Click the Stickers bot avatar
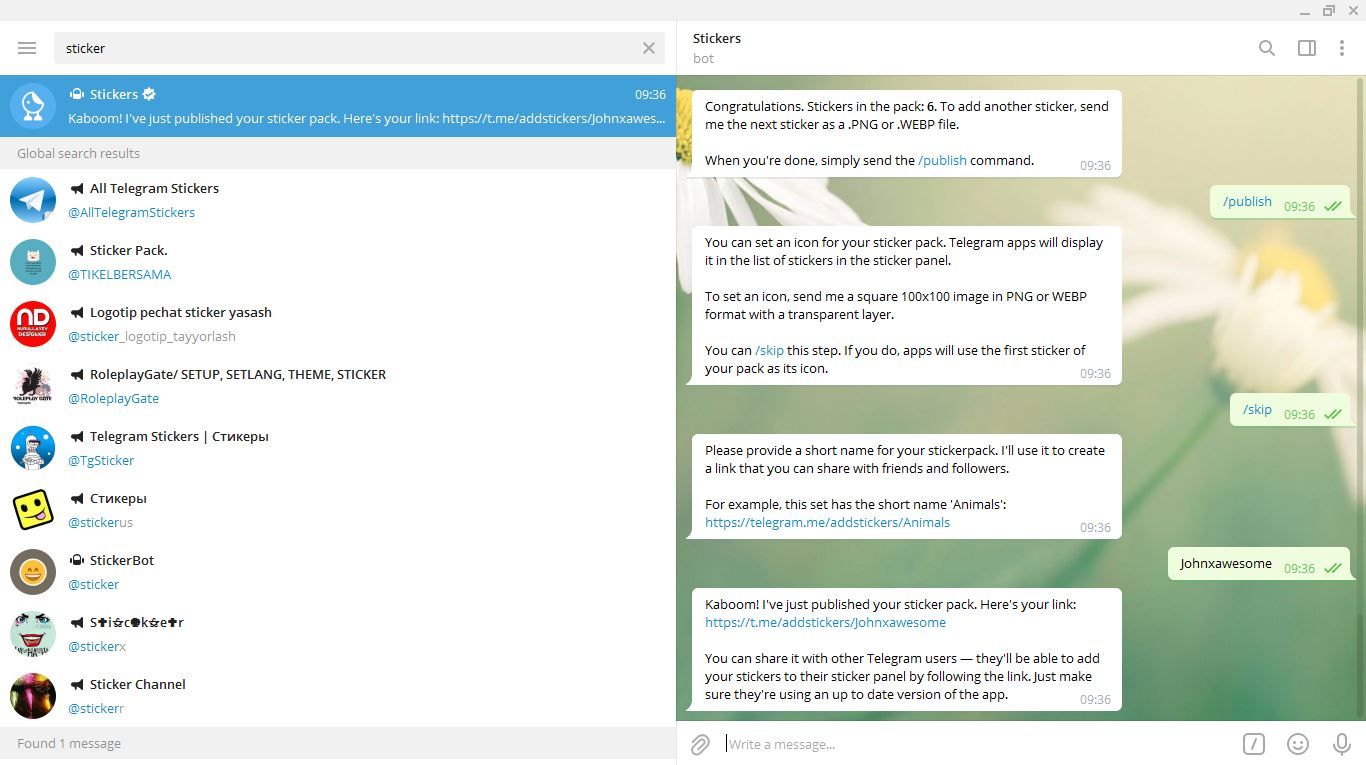The image size is (1366, 765). click(33, 106)
